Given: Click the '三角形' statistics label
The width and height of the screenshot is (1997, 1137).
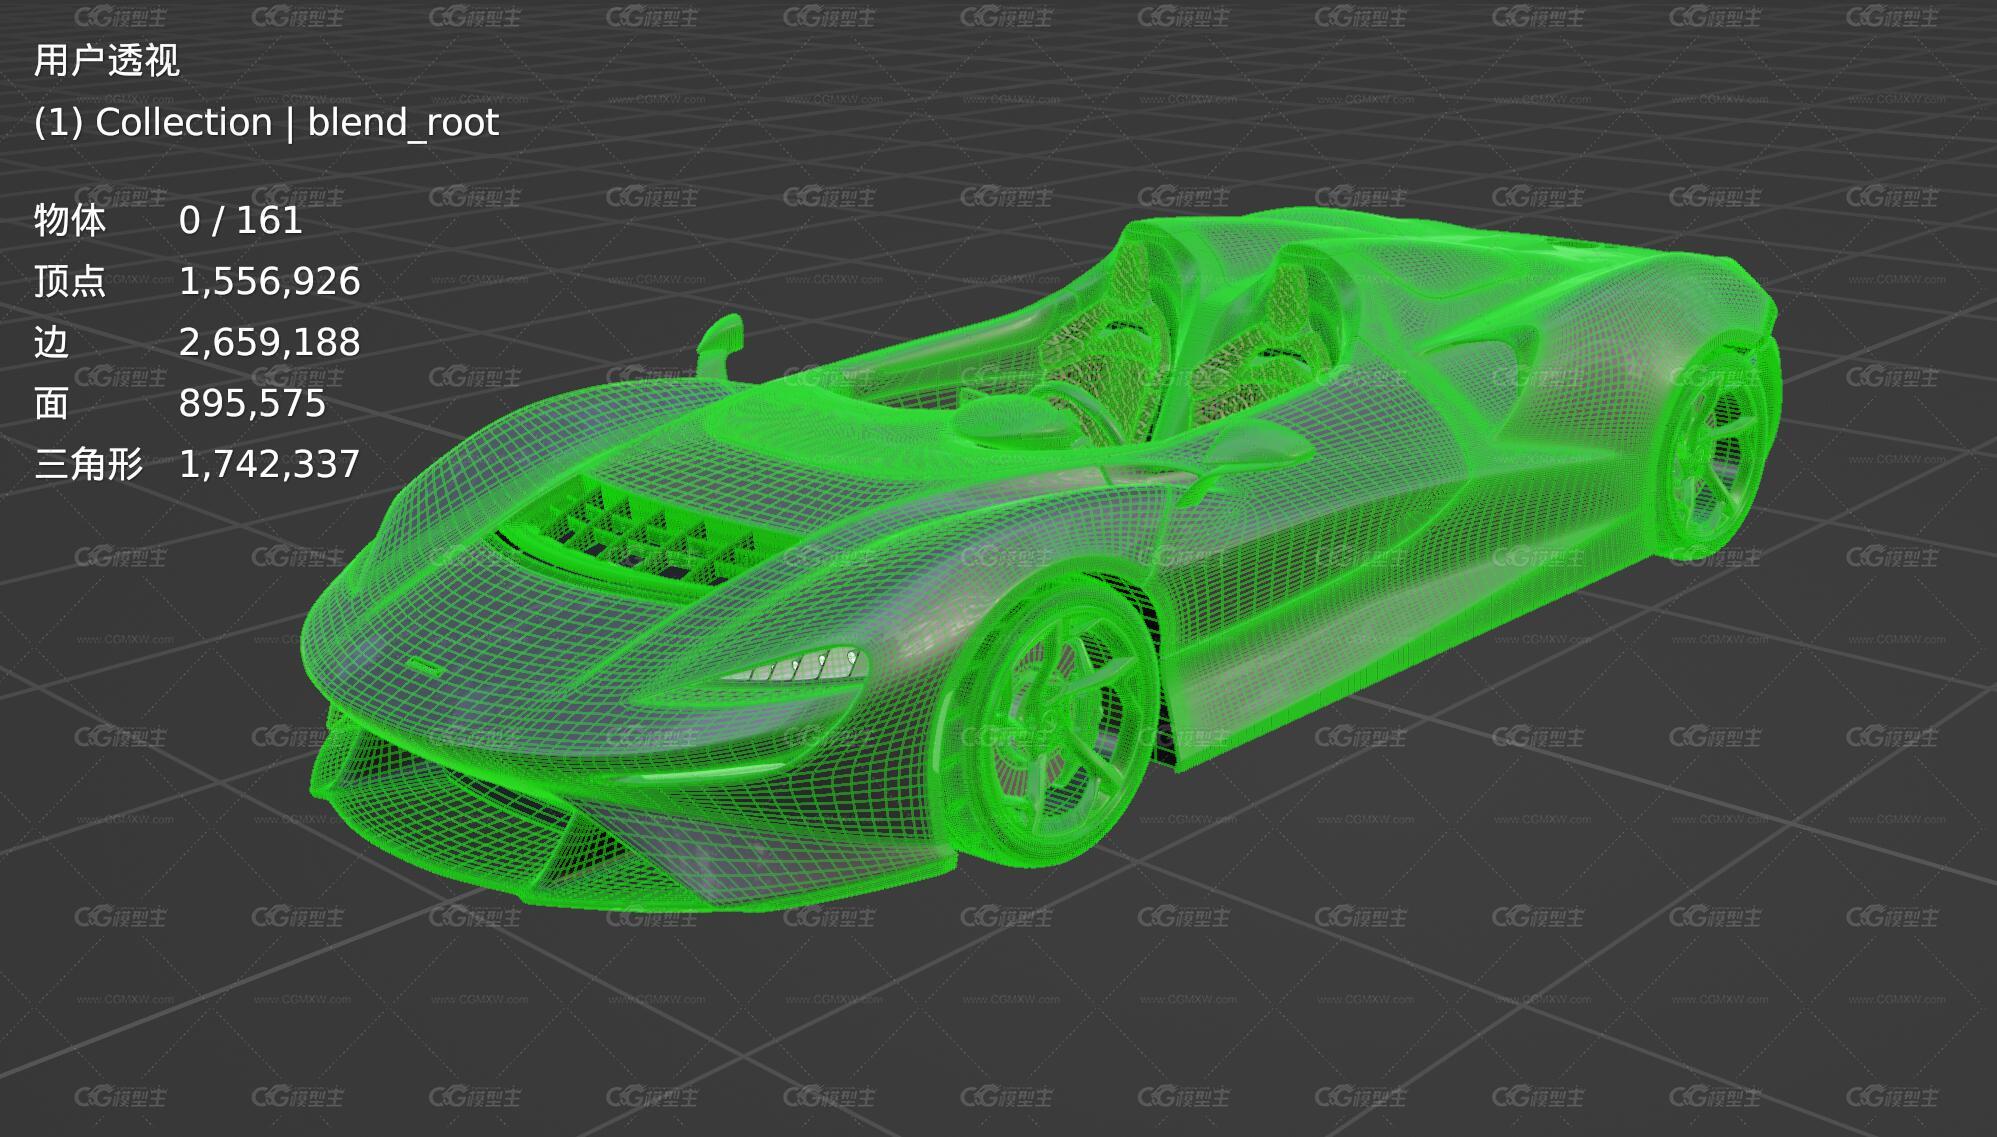Looking at the screenshot, I should coord(89,465).
